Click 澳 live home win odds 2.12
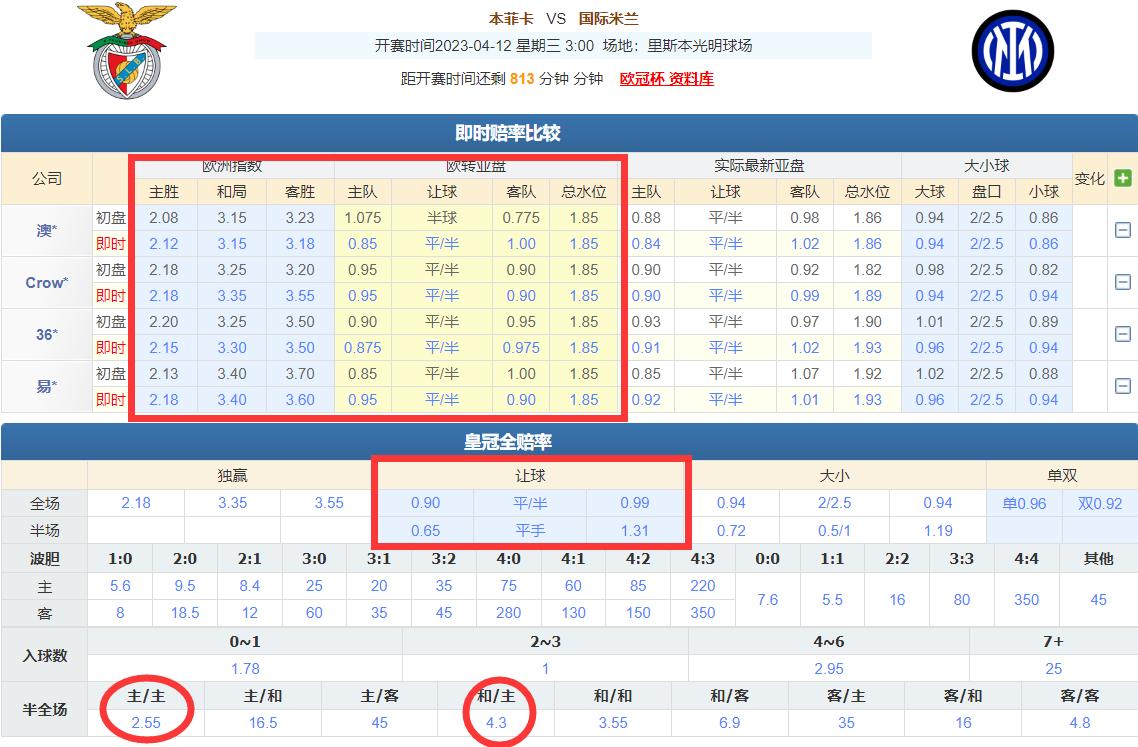This screenshot has width=1138, height=747. click(165, 243)
